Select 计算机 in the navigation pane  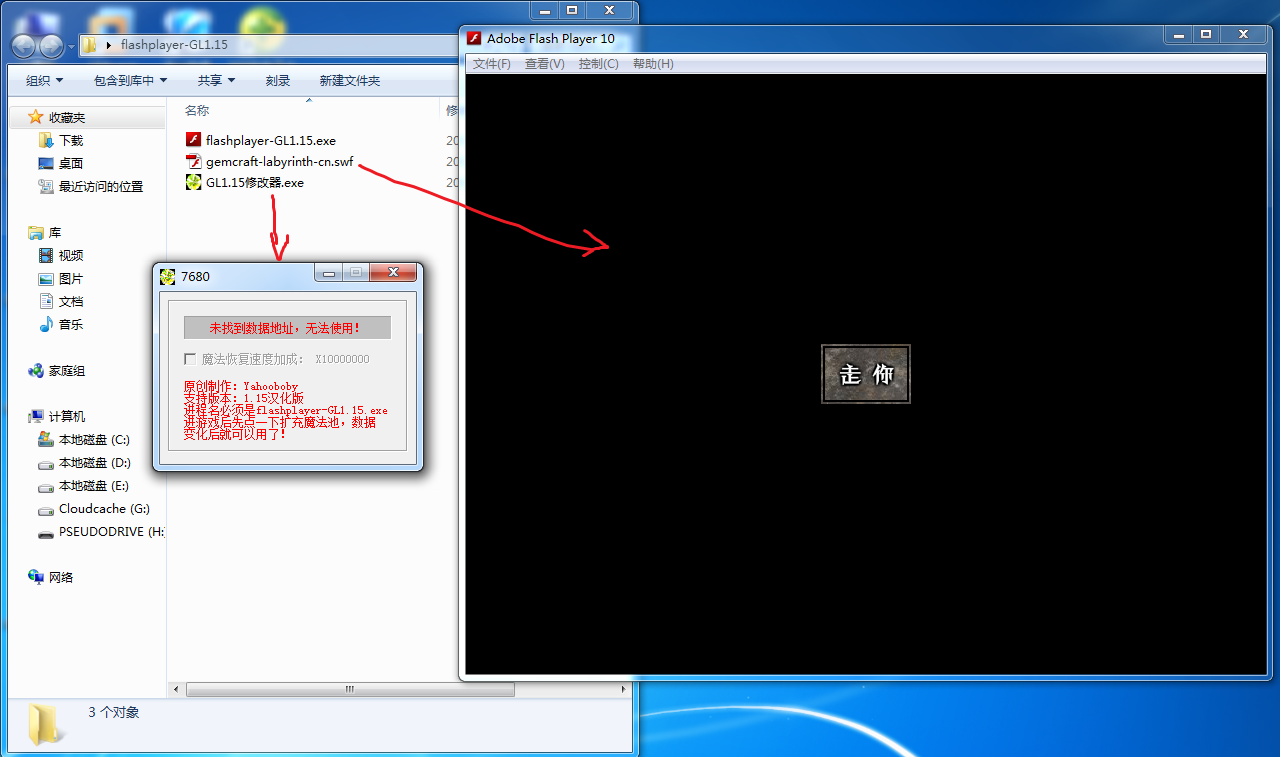click(x=67, y=416)
